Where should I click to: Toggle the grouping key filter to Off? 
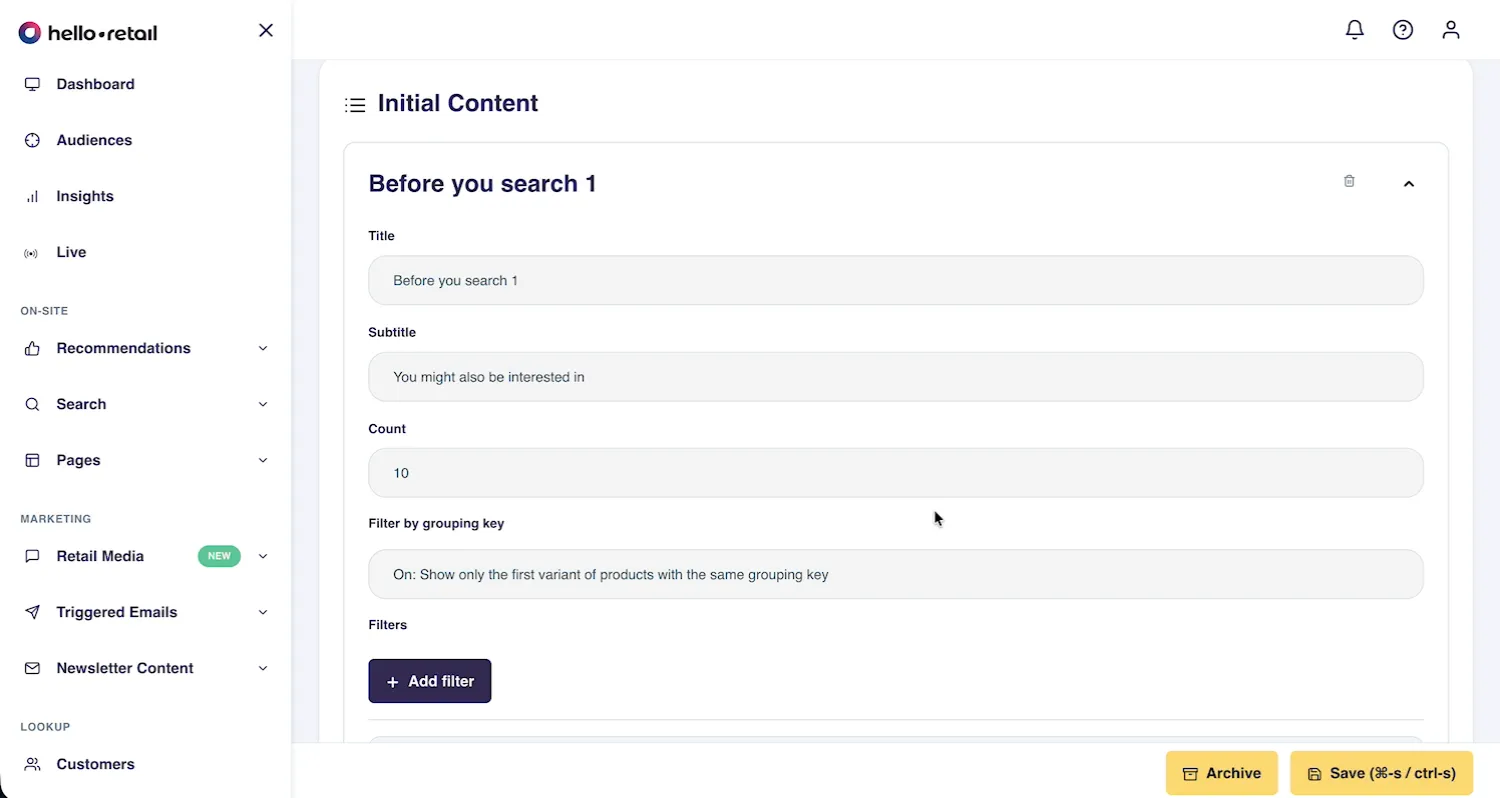click(895, 574)
